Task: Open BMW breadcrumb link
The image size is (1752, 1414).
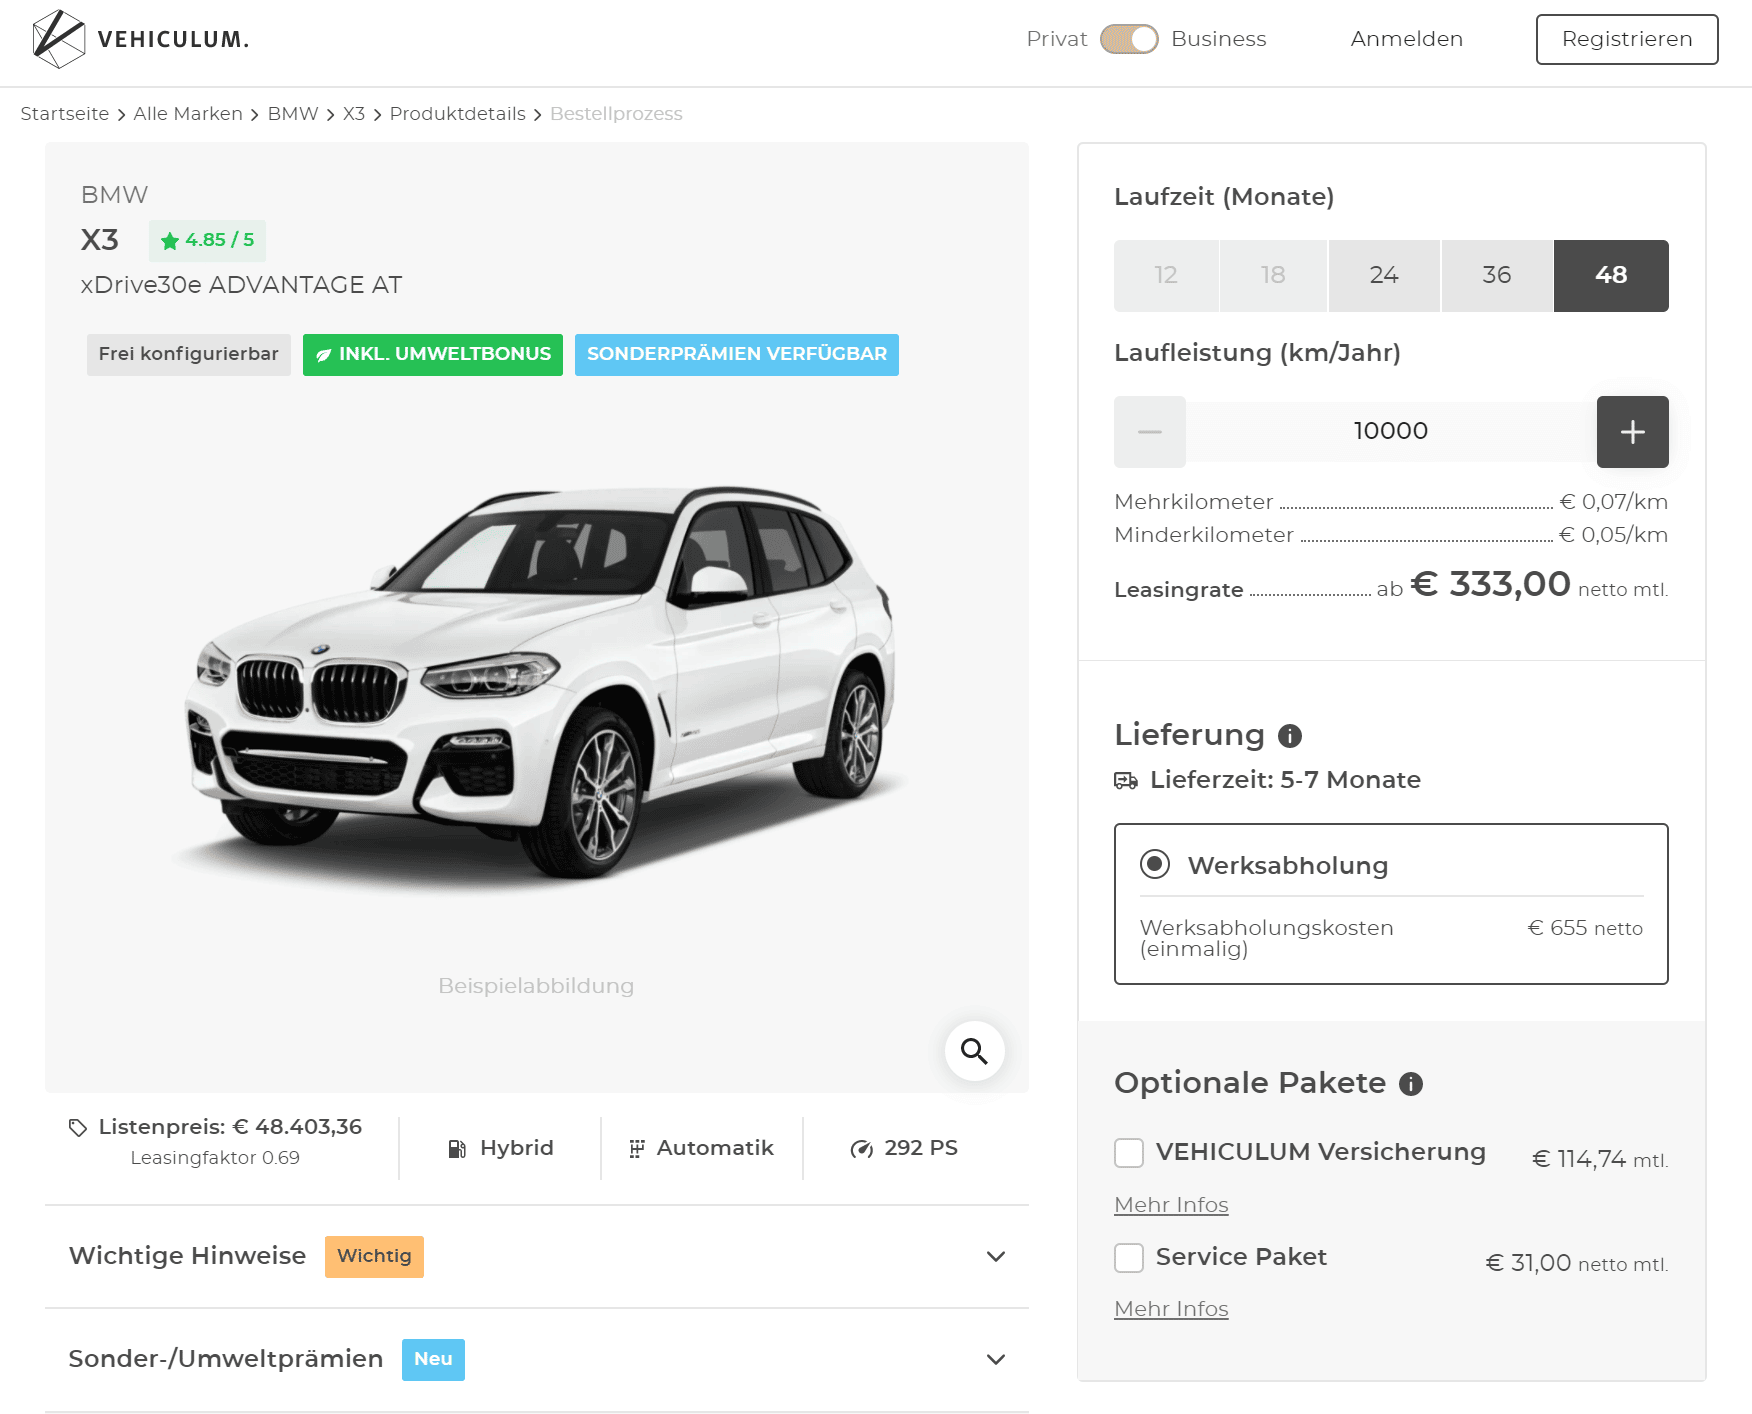Action: click(293, 114)
